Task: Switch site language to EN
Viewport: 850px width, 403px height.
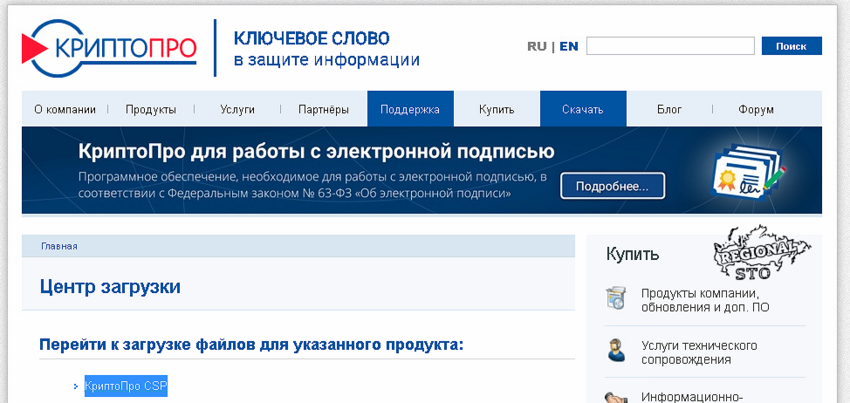Action: 569,47
